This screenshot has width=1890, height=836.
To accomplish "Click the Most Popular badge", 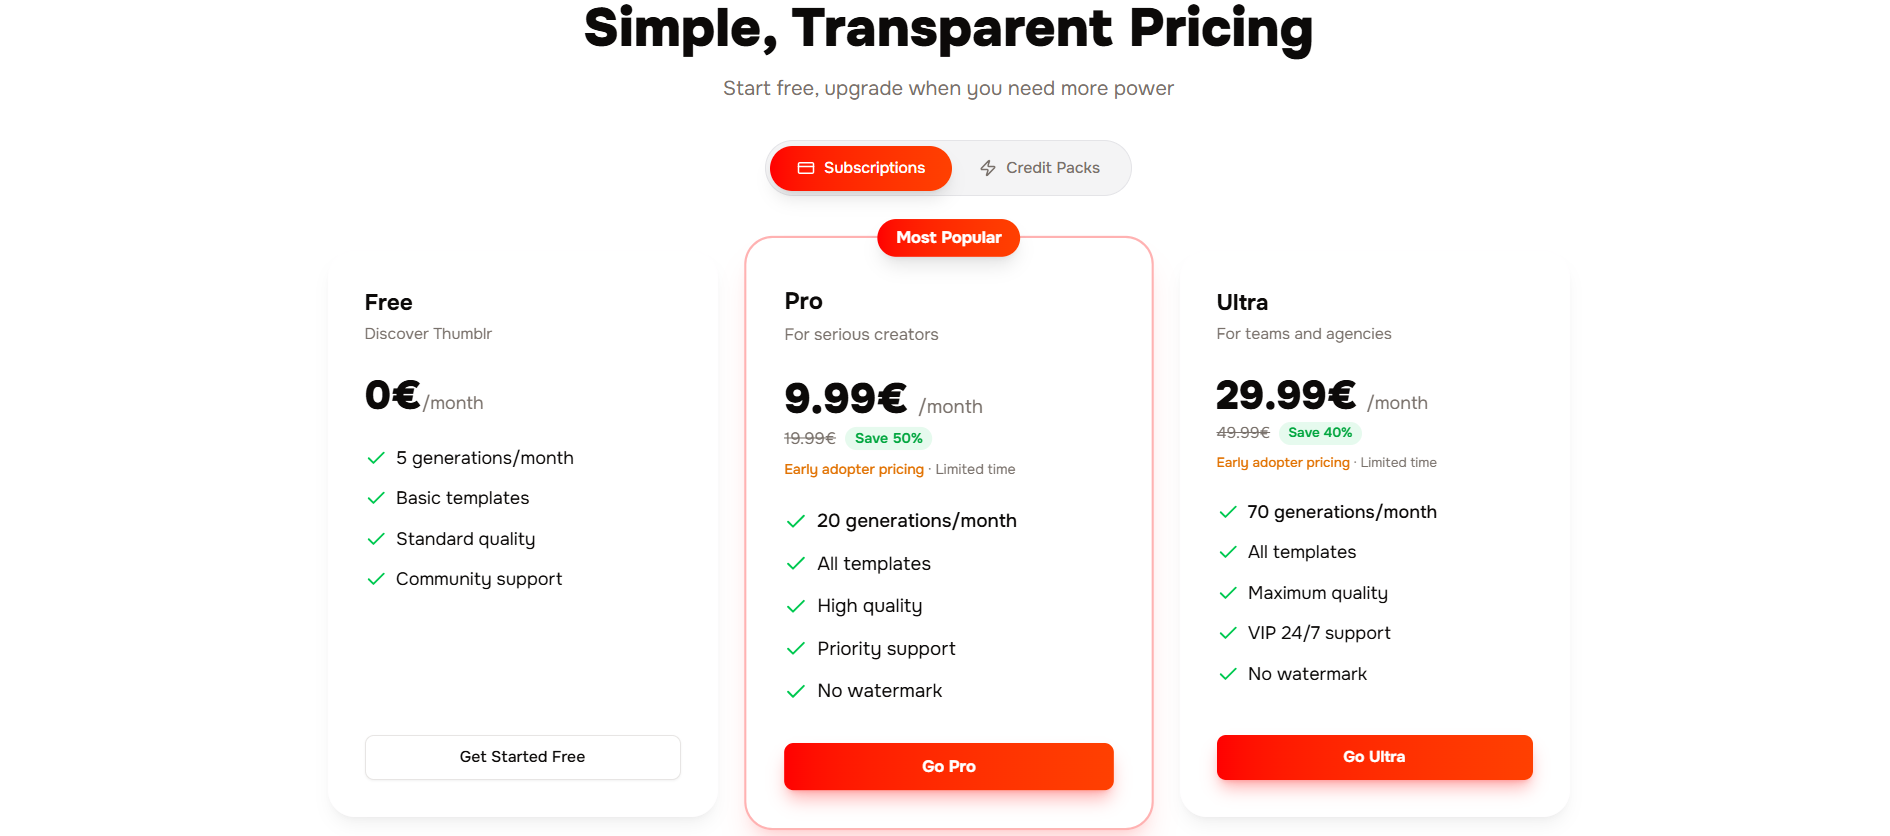I will (x=948, y=238).
